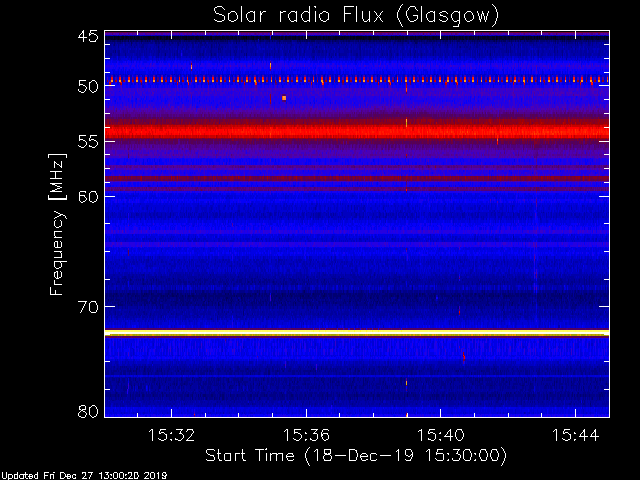Click the 'Start Time (18-Dec-19 15:30:00)' label
The height and width of the screenshot is (480, 640).
pos(356,456)
